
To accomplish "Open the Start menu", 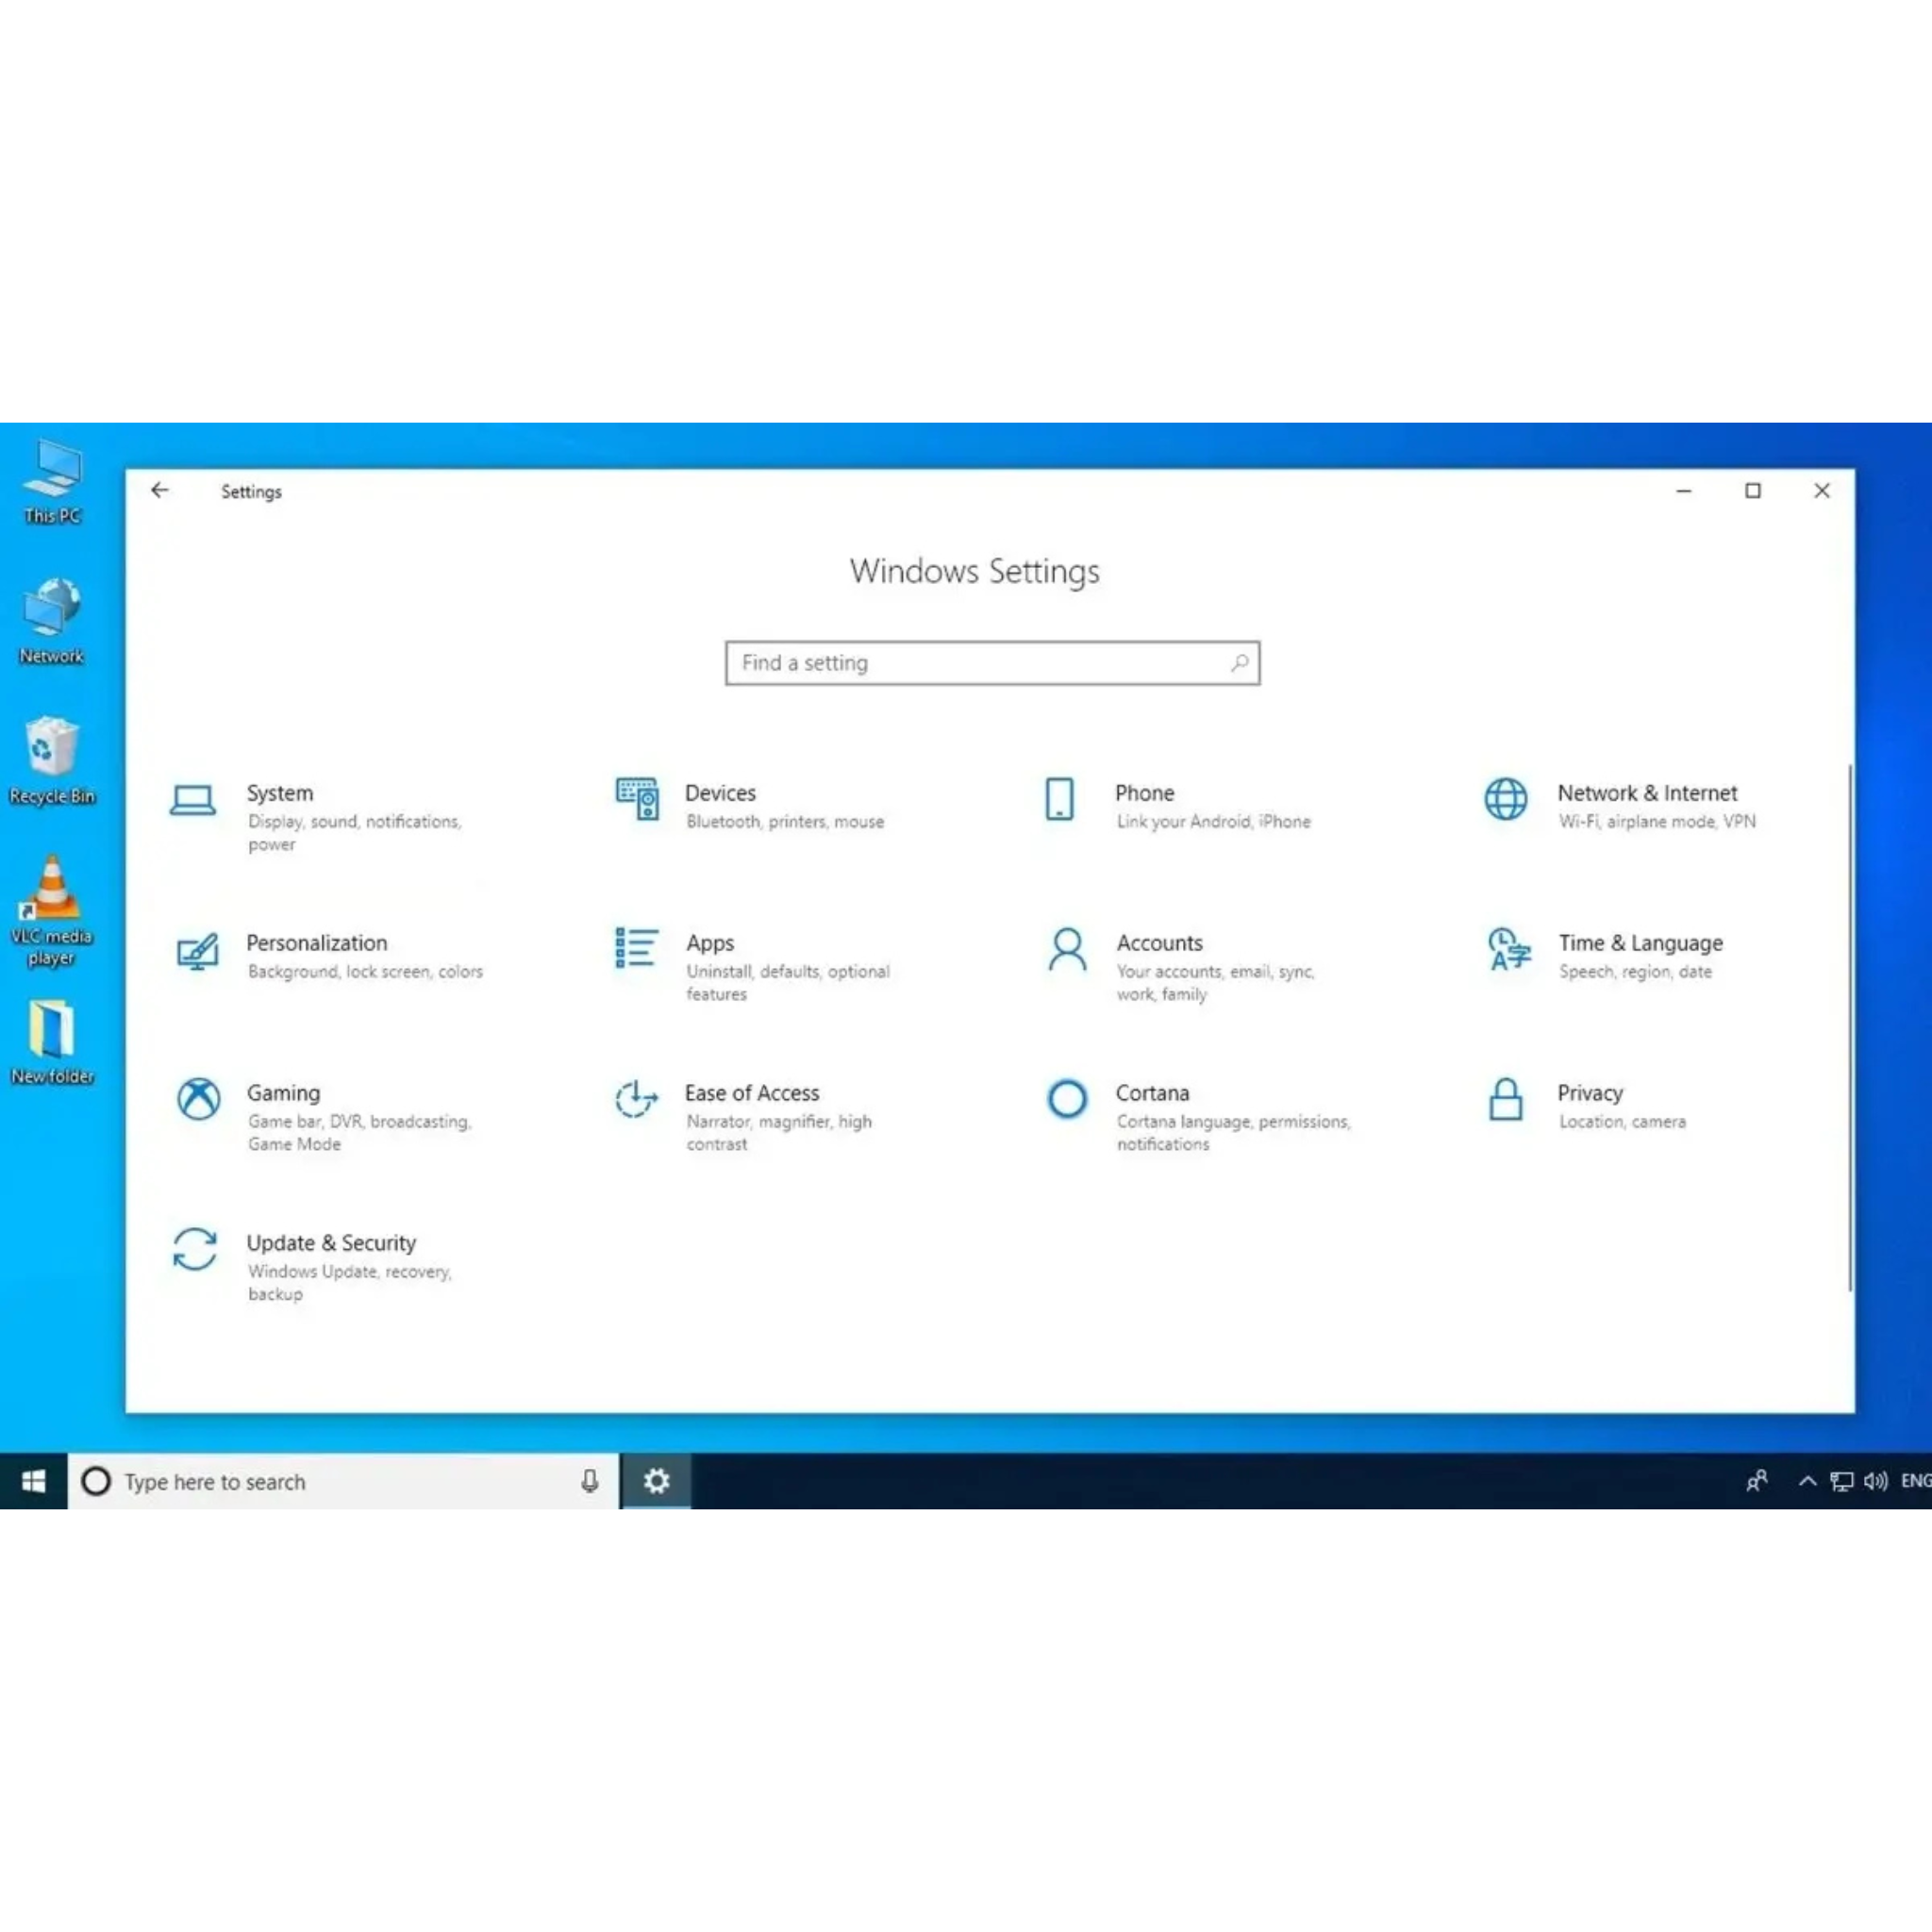I will click(x=31, y=1481).
